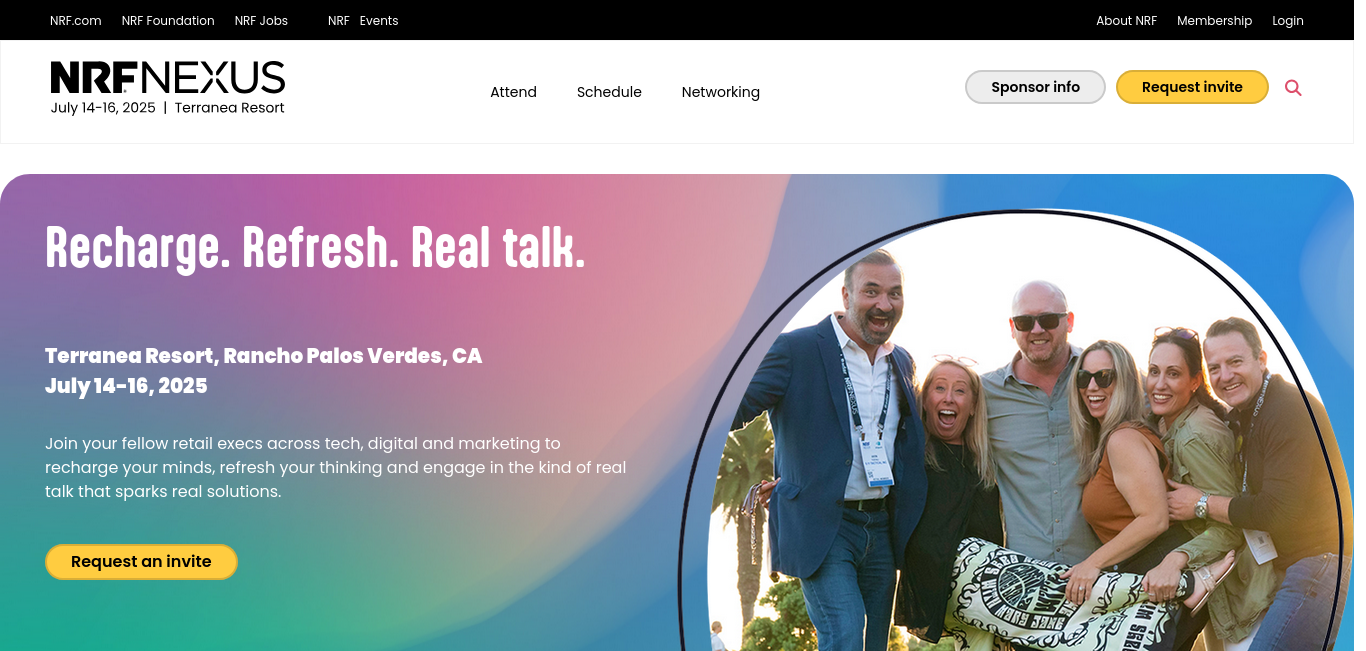Go to the NRF.com link
1366x651 pixels.
[x=76, y=20]
